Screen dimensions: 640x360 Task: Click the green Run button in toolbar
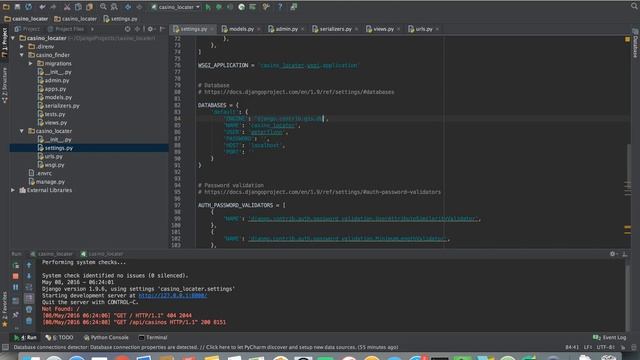[x=208, y=7]
